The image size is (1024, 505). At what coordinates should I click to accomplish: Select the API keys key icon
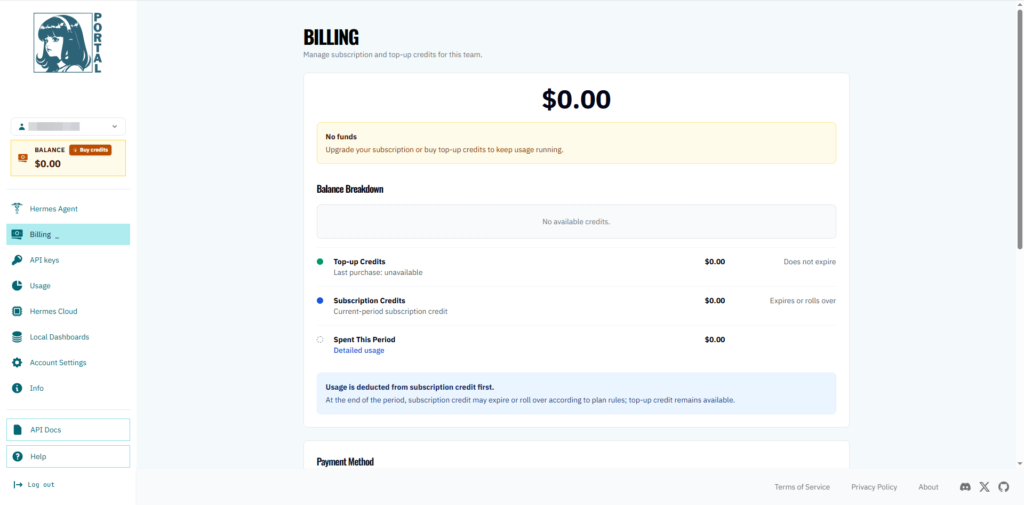pyautogui.click(x=18, y=260)
